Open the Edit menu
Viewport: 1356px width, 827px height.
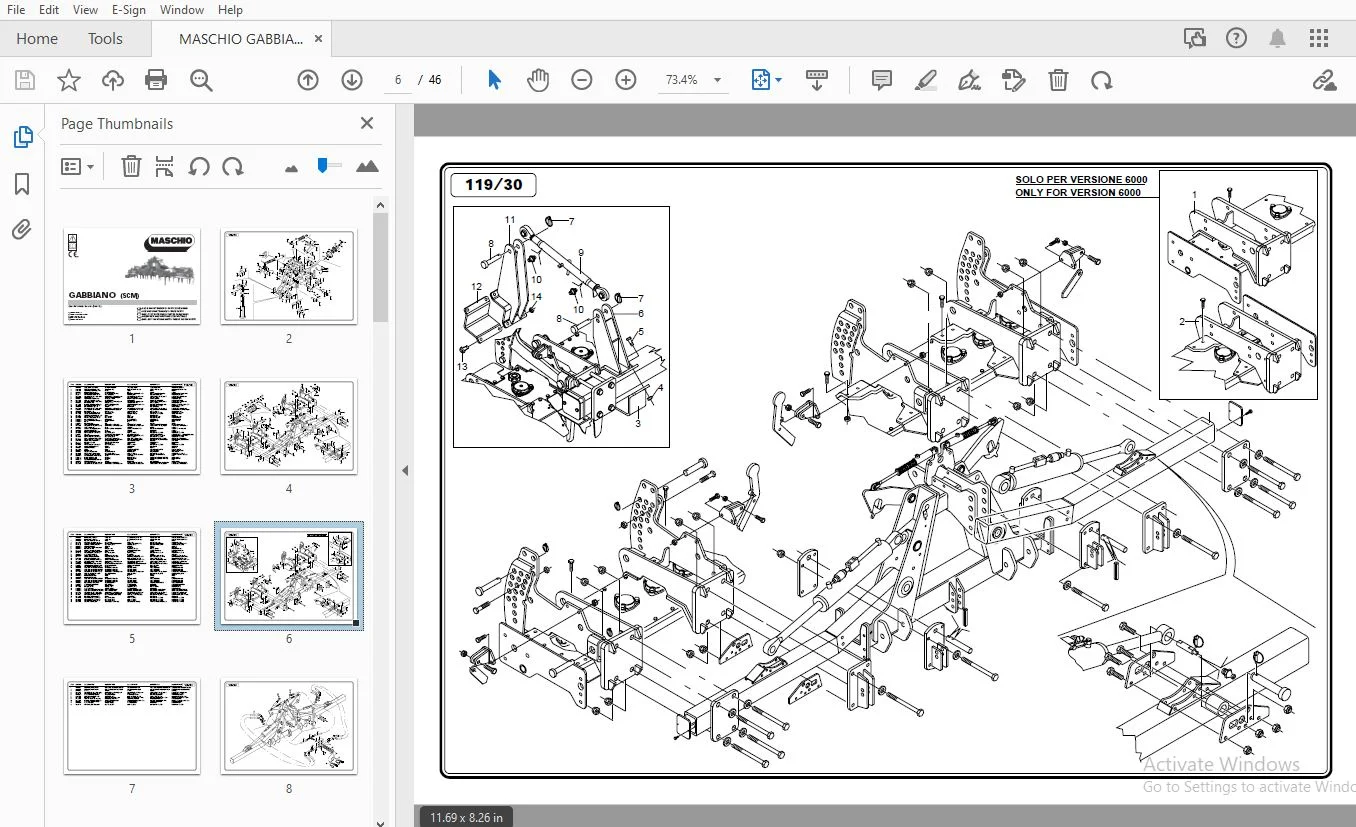coord(49,9)
